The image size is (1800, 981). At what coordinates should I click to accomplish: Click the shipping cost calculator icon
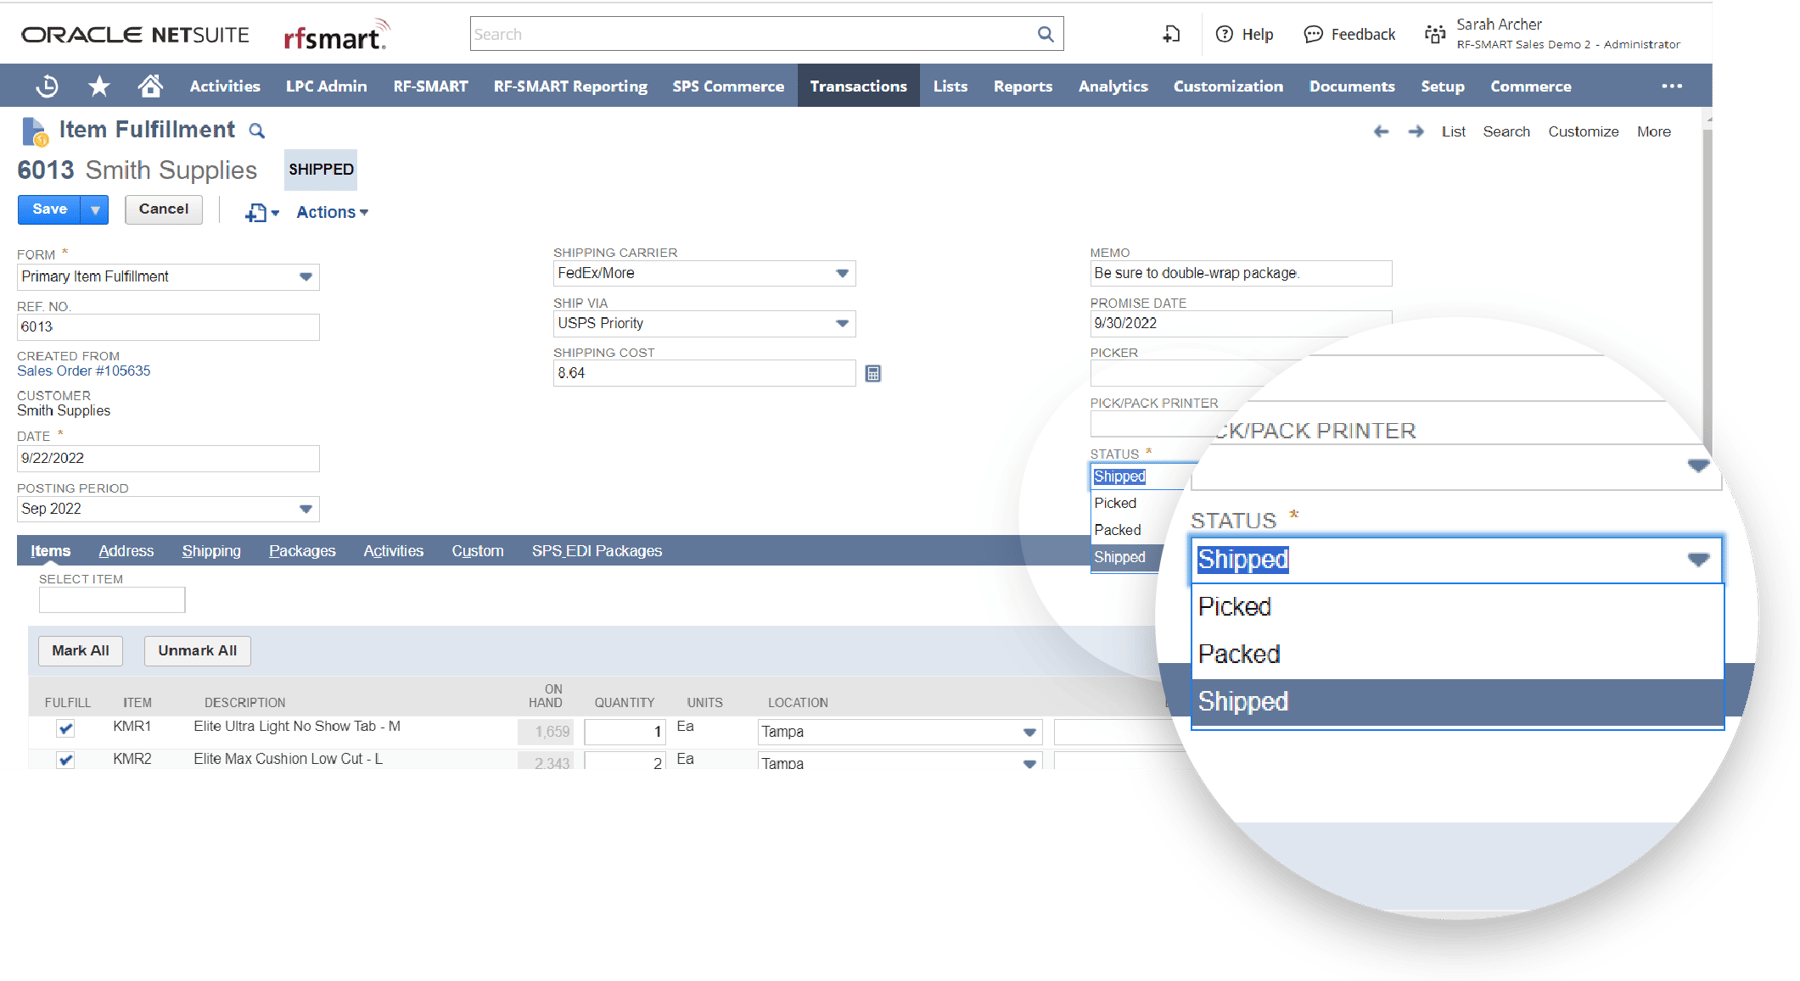point(871,372)
